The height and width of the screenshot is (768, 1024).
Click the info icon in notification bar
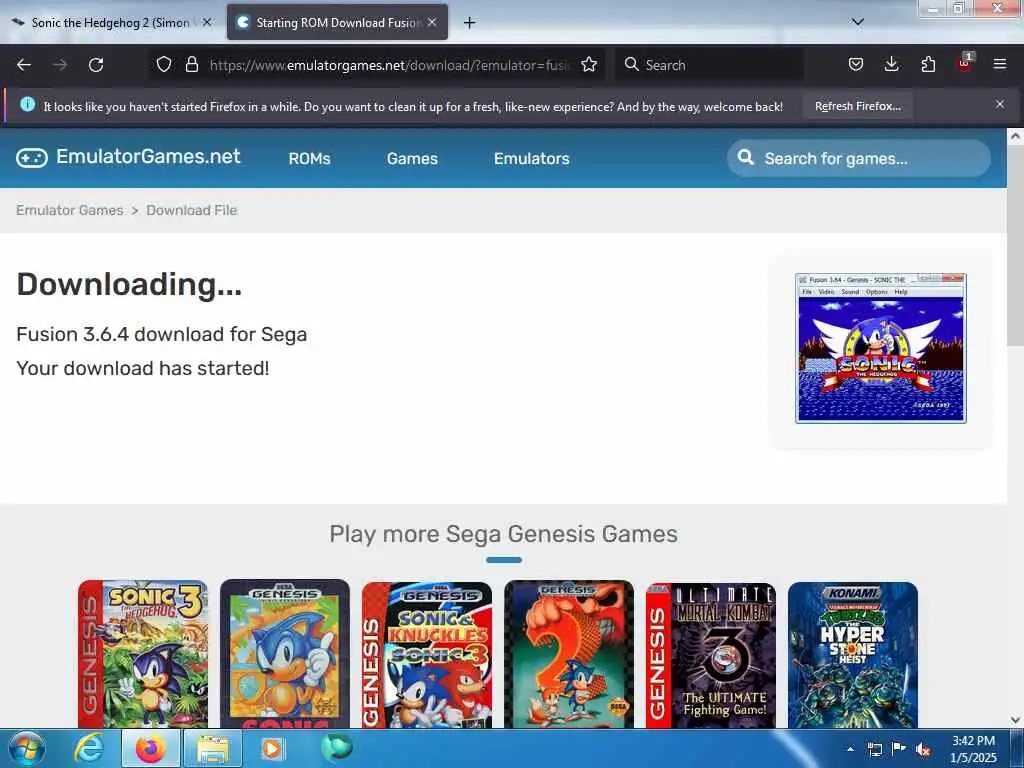[x=27, y=104]
